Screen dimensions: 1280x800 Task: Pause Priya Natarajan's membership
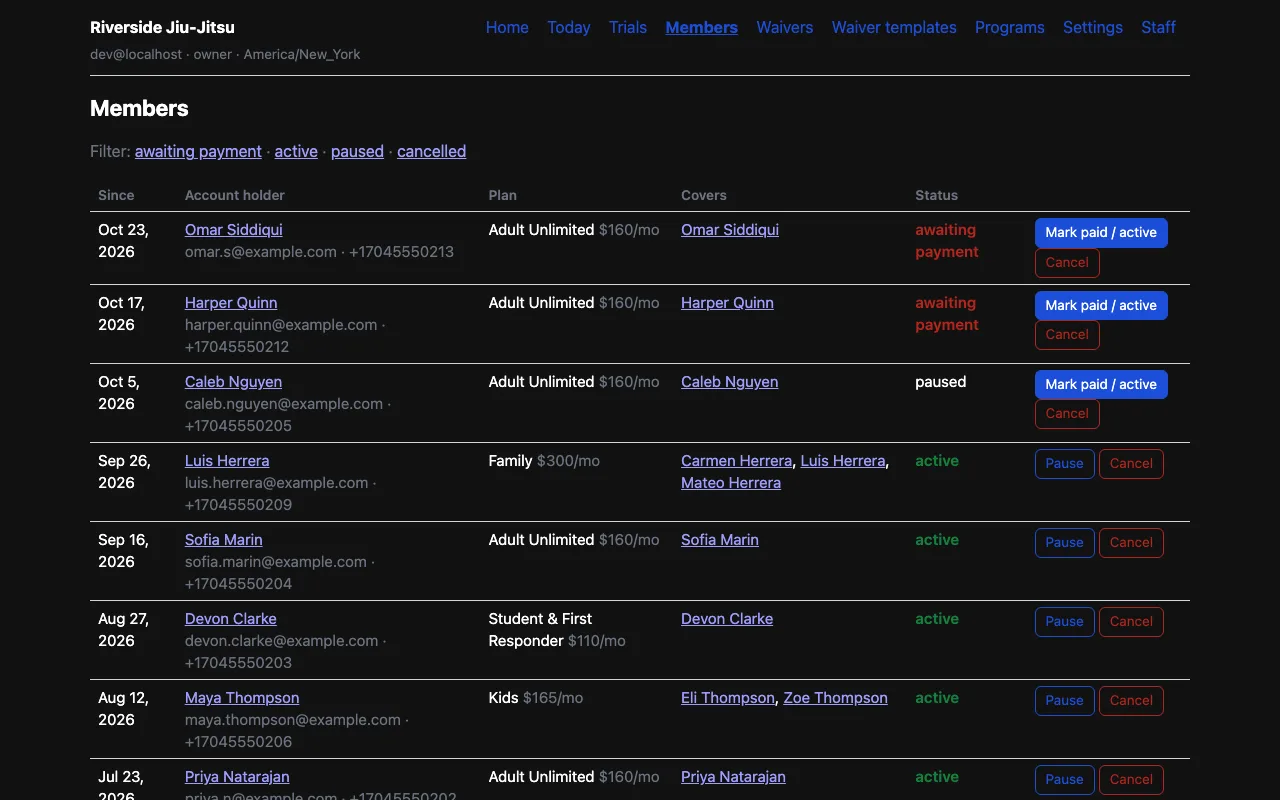[1065, 780]
